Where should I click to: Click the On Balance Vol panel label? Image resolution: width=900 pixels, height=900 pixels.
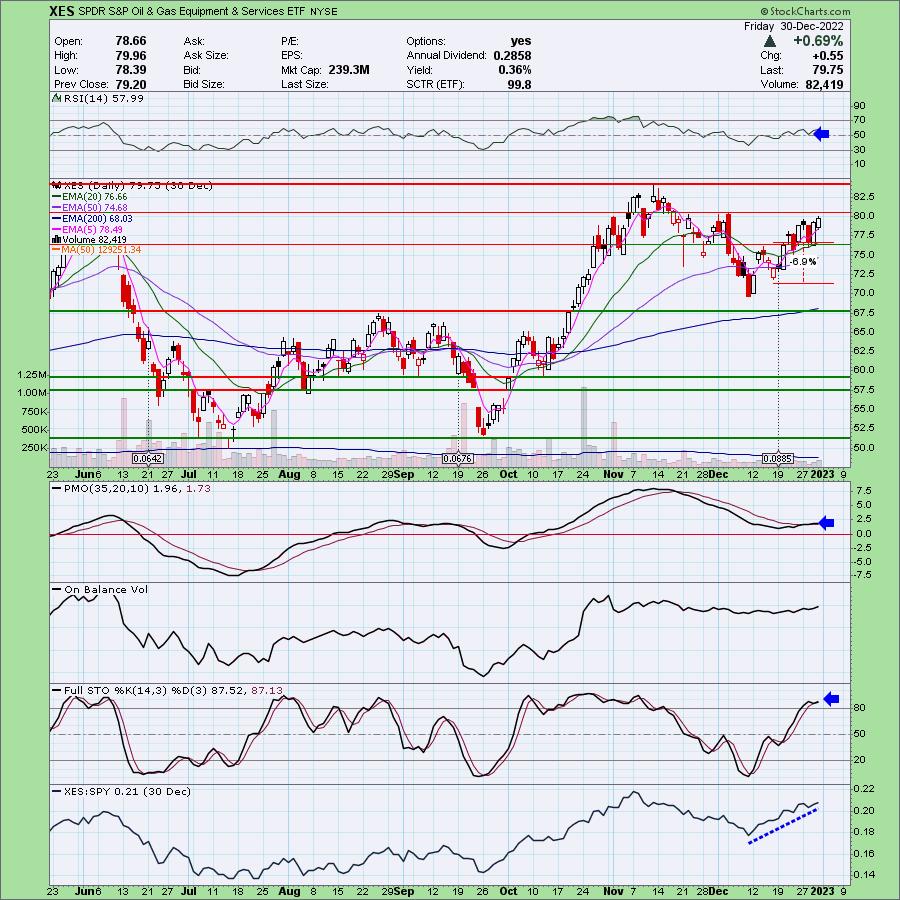100,589
